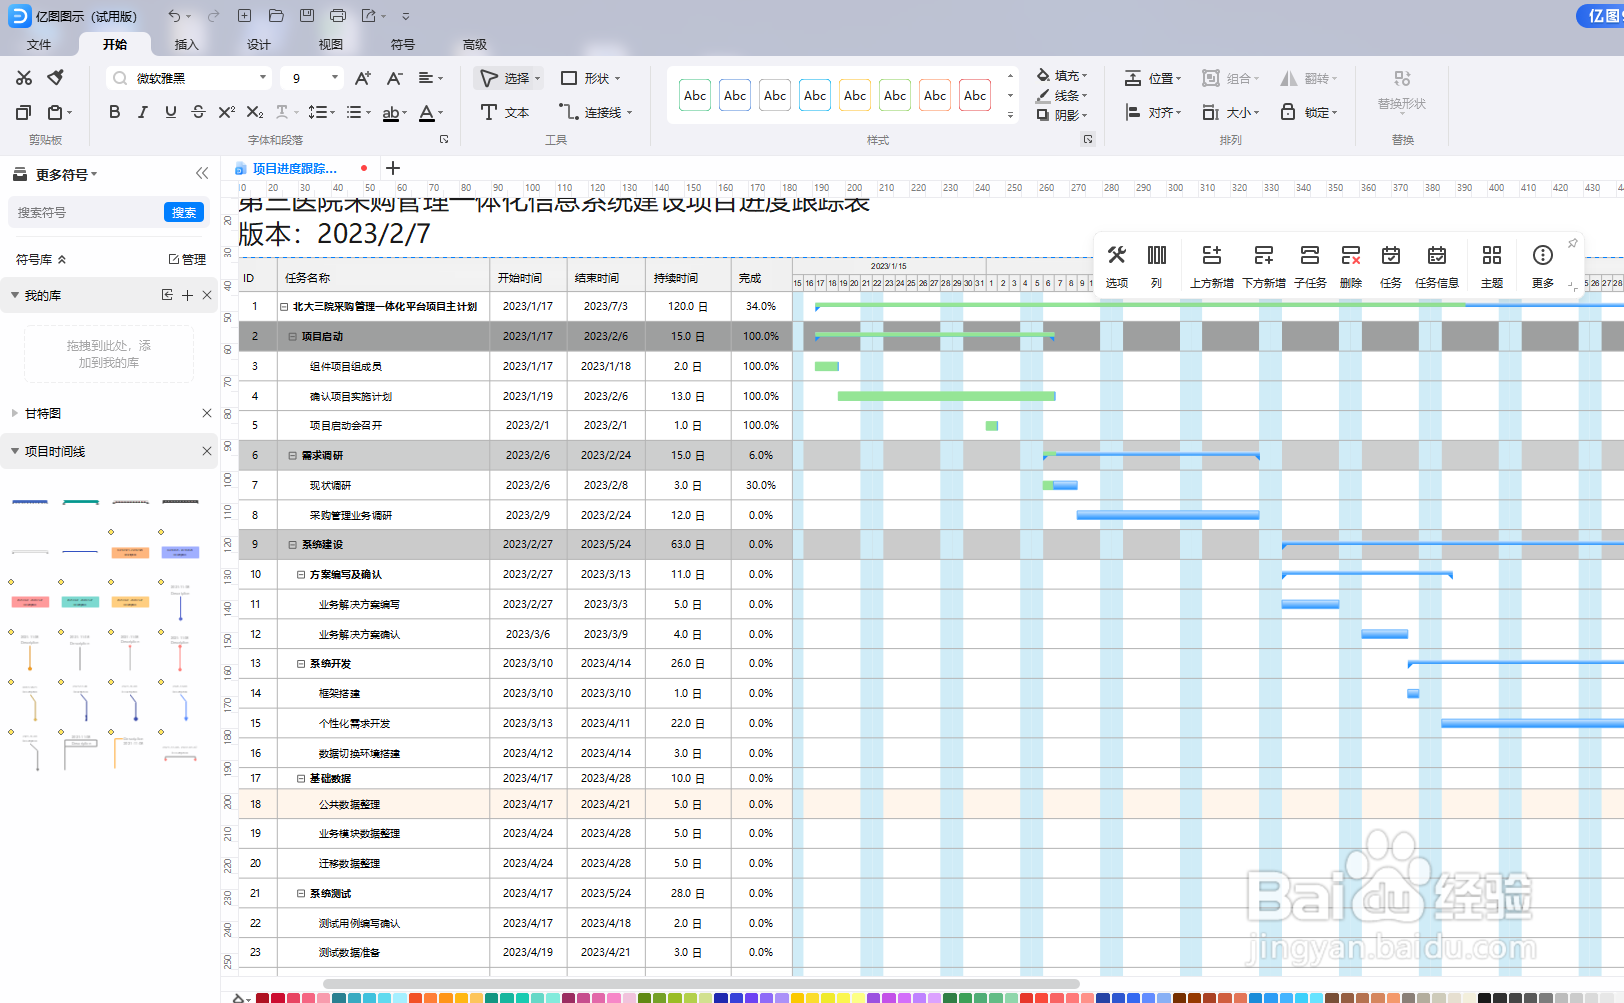Click Add task above icon
Image resolution: width=1624 pixels, height=1003 pixels.
(x=1212, y=266)
